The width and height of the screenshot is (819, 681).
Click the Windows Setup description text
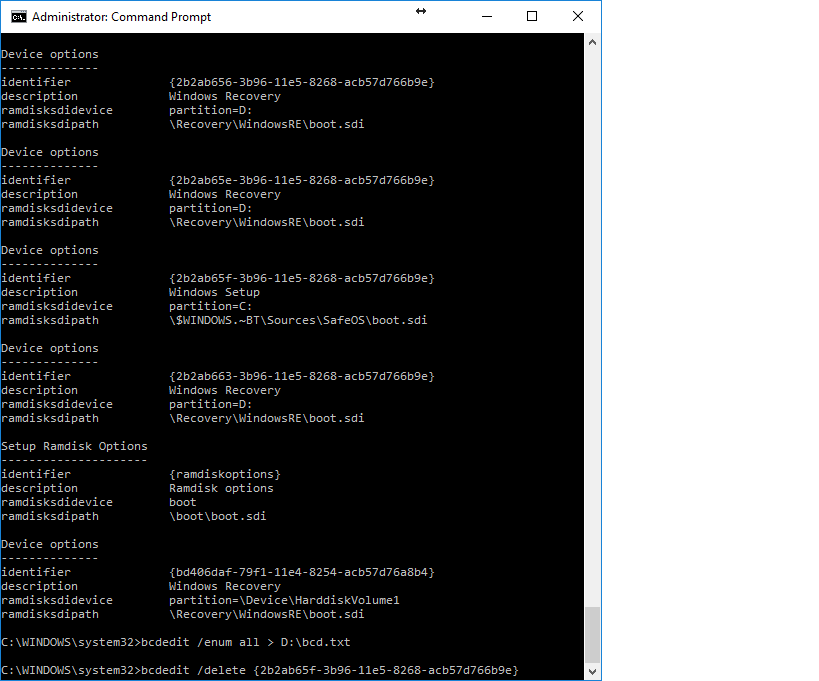coord(214,292)
